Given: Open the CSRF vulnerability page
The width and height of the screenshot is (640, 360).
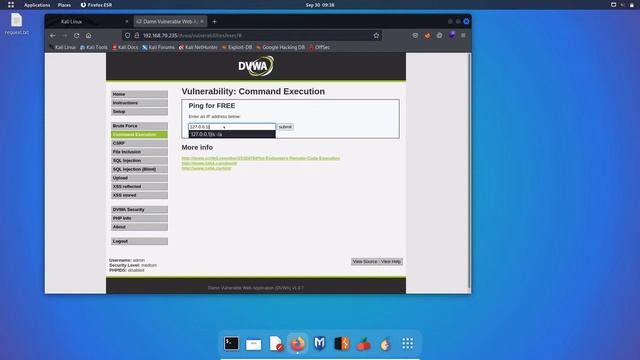Looking at the screenshot, I should pyautogui.click(x=139, y=143).
